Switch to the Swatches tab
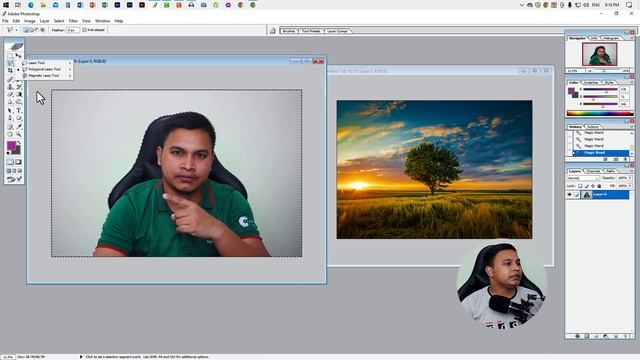 click(591, 82)
